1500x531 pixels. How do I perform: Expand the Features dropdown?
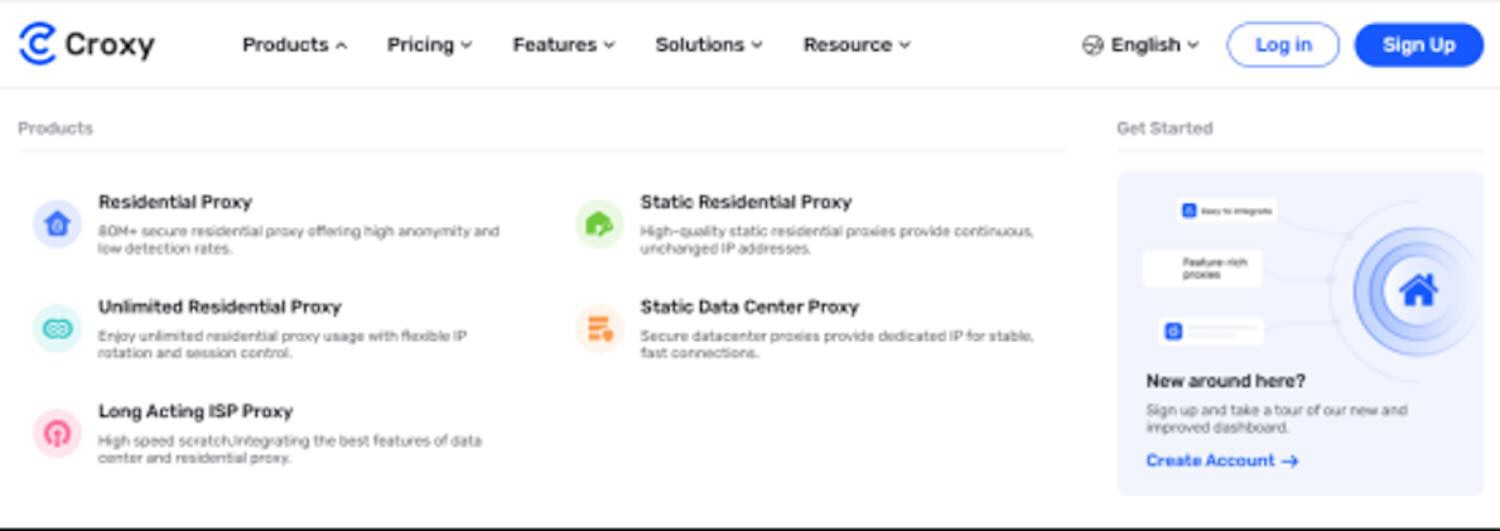point(564,45)
